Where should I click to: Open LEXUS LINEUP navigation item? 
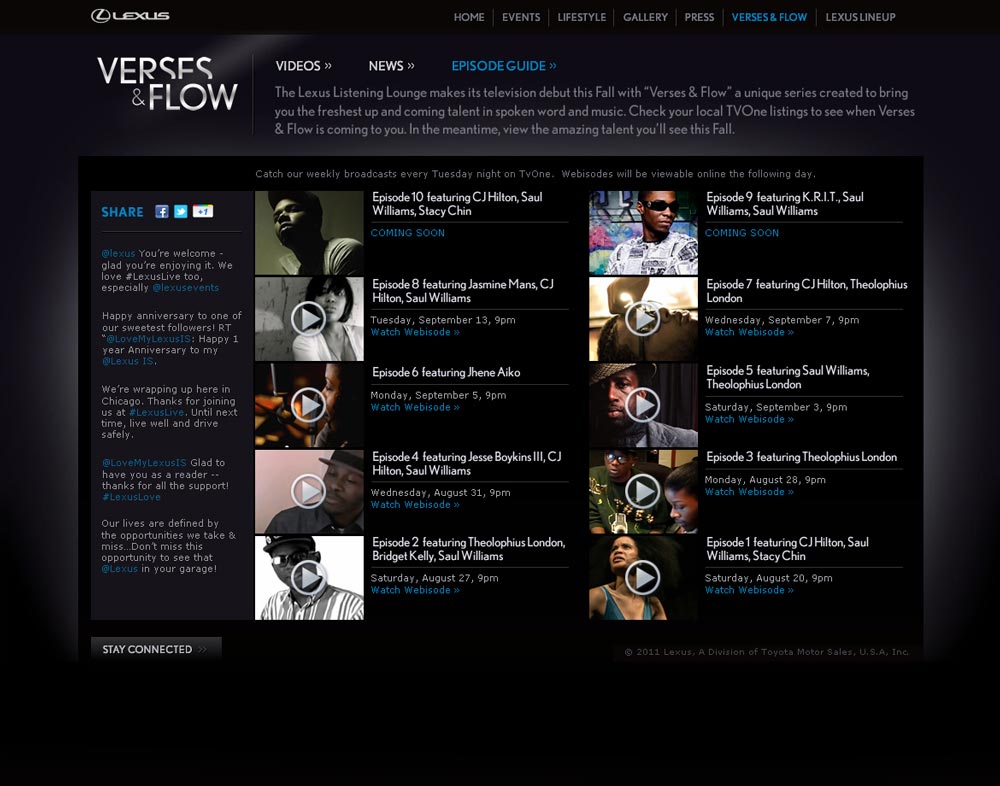click(x=860, y=17)
